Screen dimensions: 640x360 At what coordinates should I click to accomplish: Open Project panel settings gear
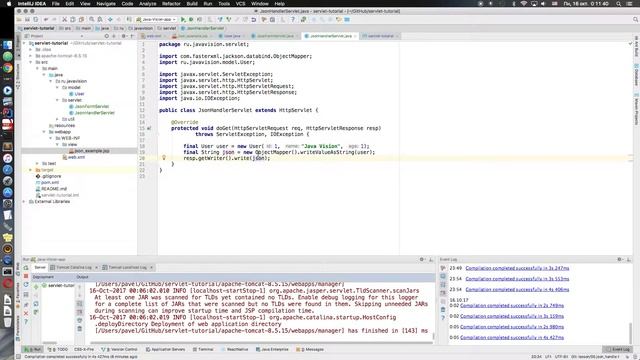(x=124, y=36)
